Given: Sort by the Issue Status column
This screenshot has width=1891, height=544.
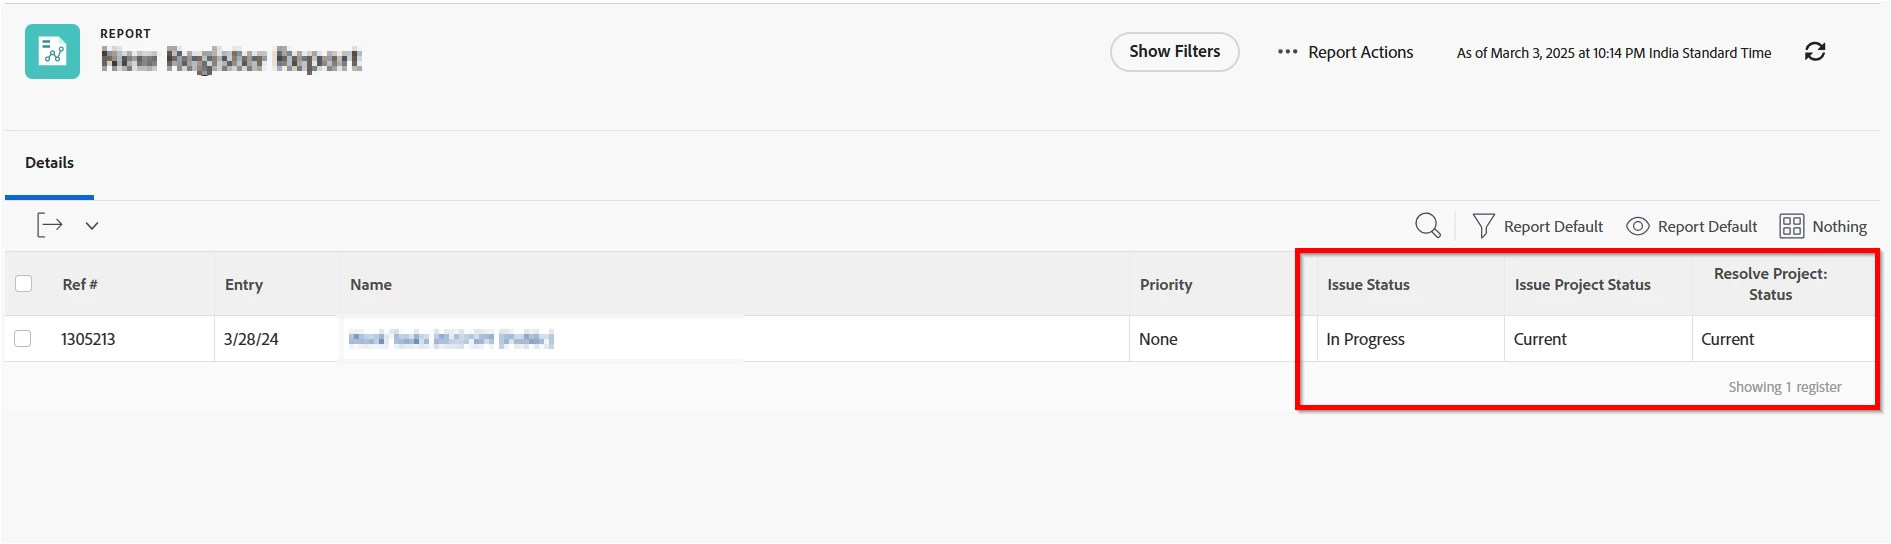Looking at the screenshot, I should (x=1367, y=285).
